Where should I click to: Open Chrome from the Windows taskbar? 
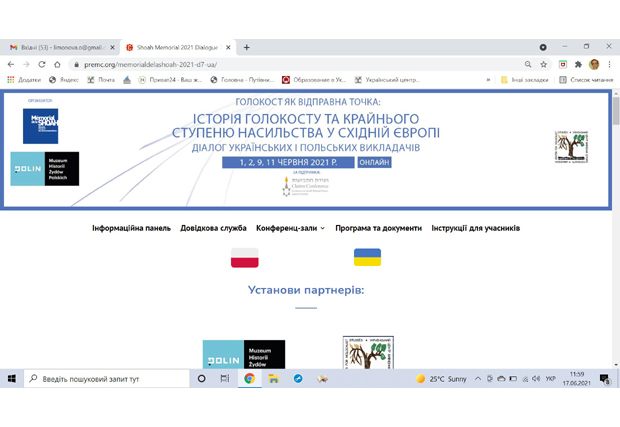click(x=249, y=379)
